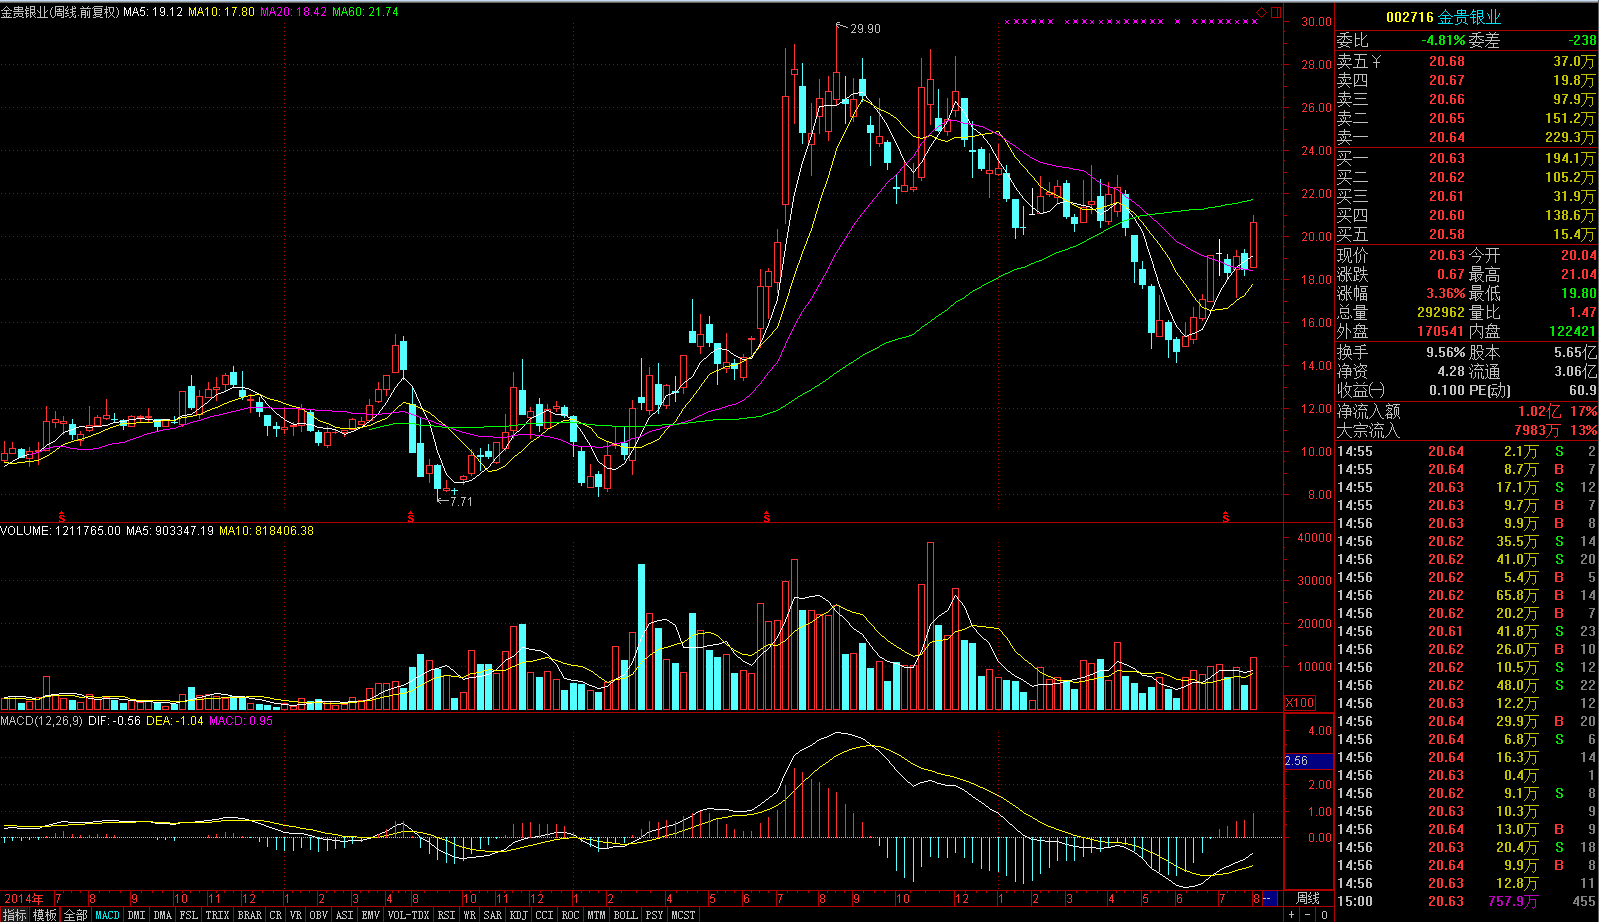Click the S marker below the 7.71 low

pyautogui.click(x=411, y=517)
